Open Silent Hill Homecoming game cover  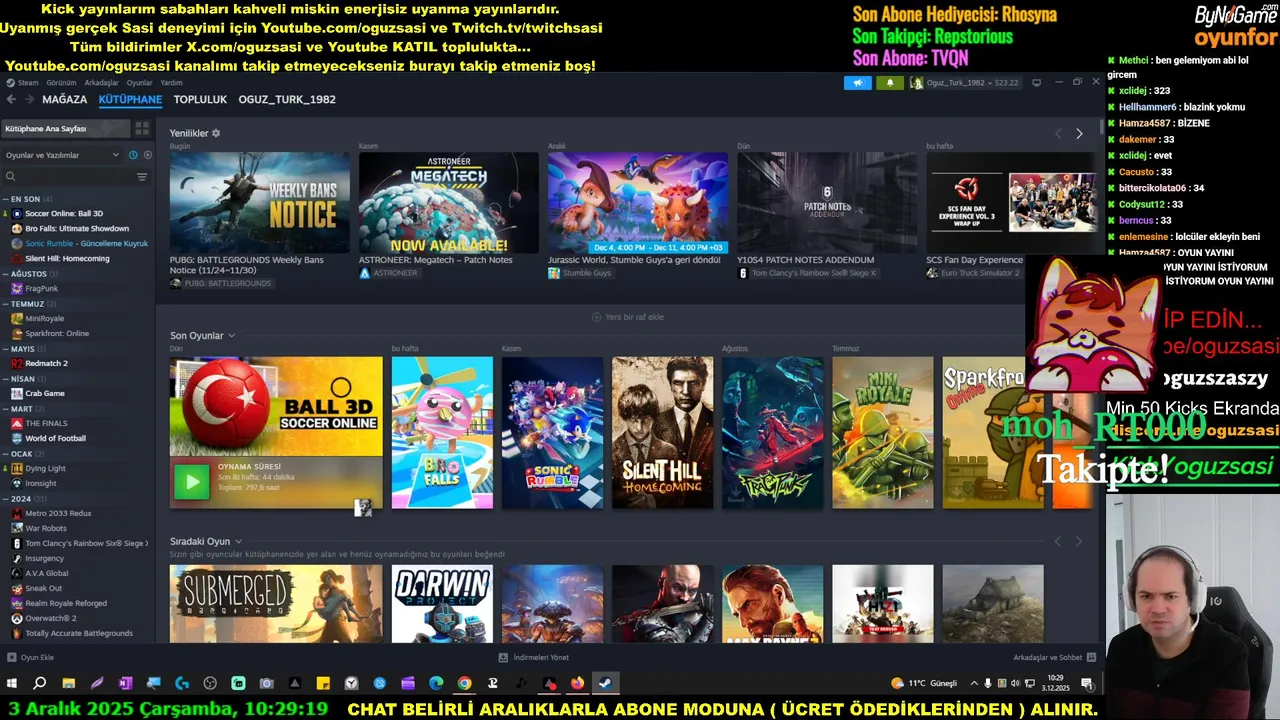coord(662,433)
